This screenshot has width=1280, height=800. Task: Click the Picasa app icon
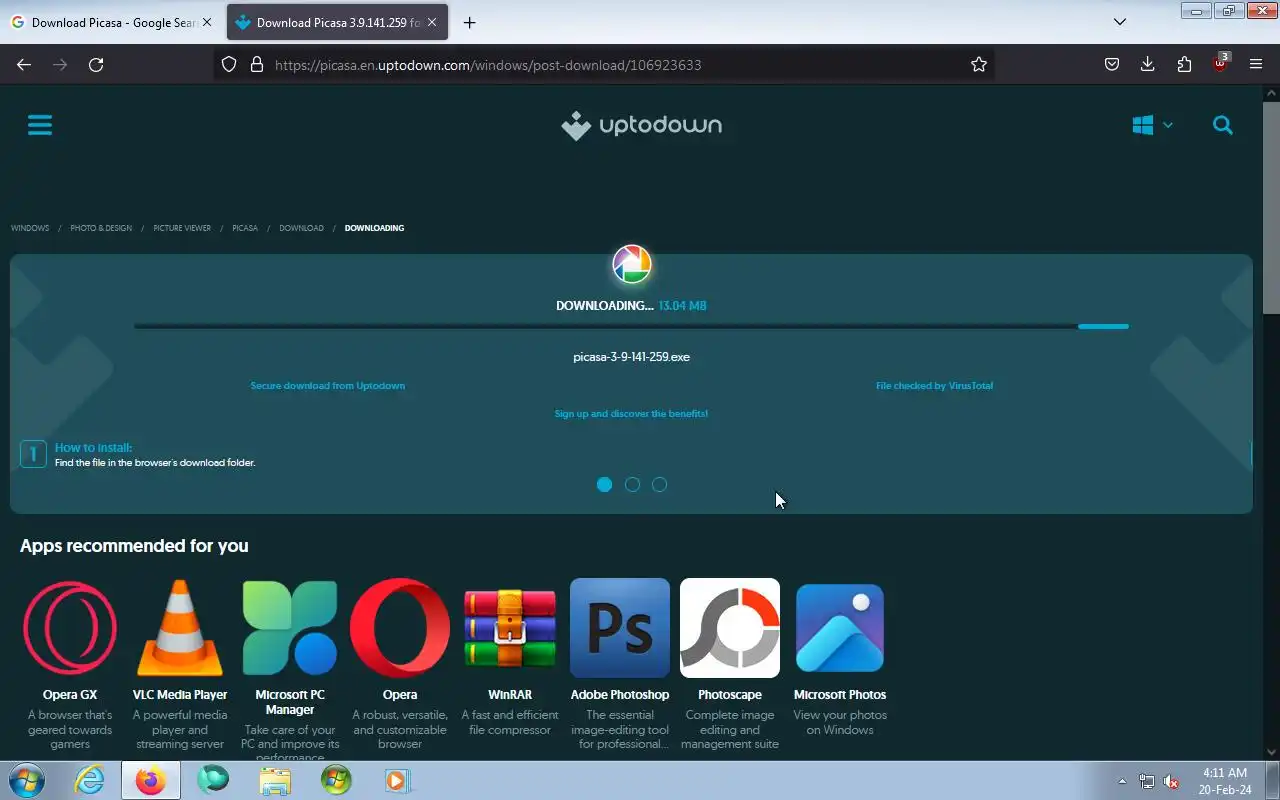pyautogui.click(x=632, y=265)
